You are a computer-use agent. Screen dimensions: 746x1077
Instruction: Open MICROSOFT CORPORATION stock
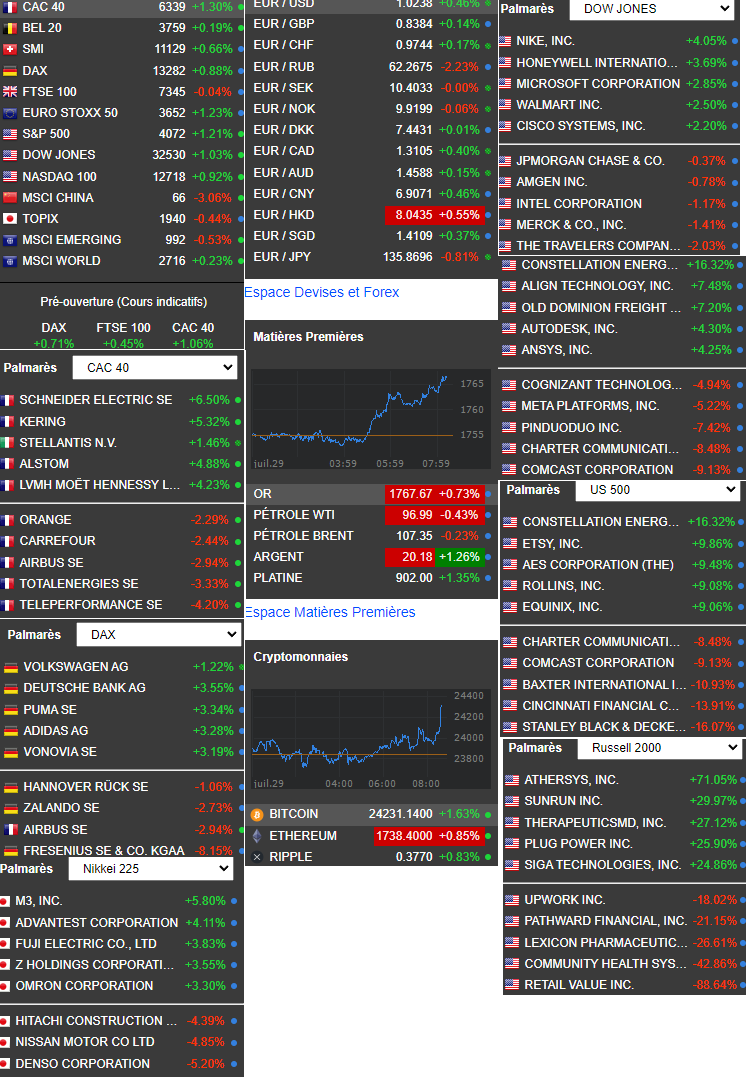[x=619, y=84]
